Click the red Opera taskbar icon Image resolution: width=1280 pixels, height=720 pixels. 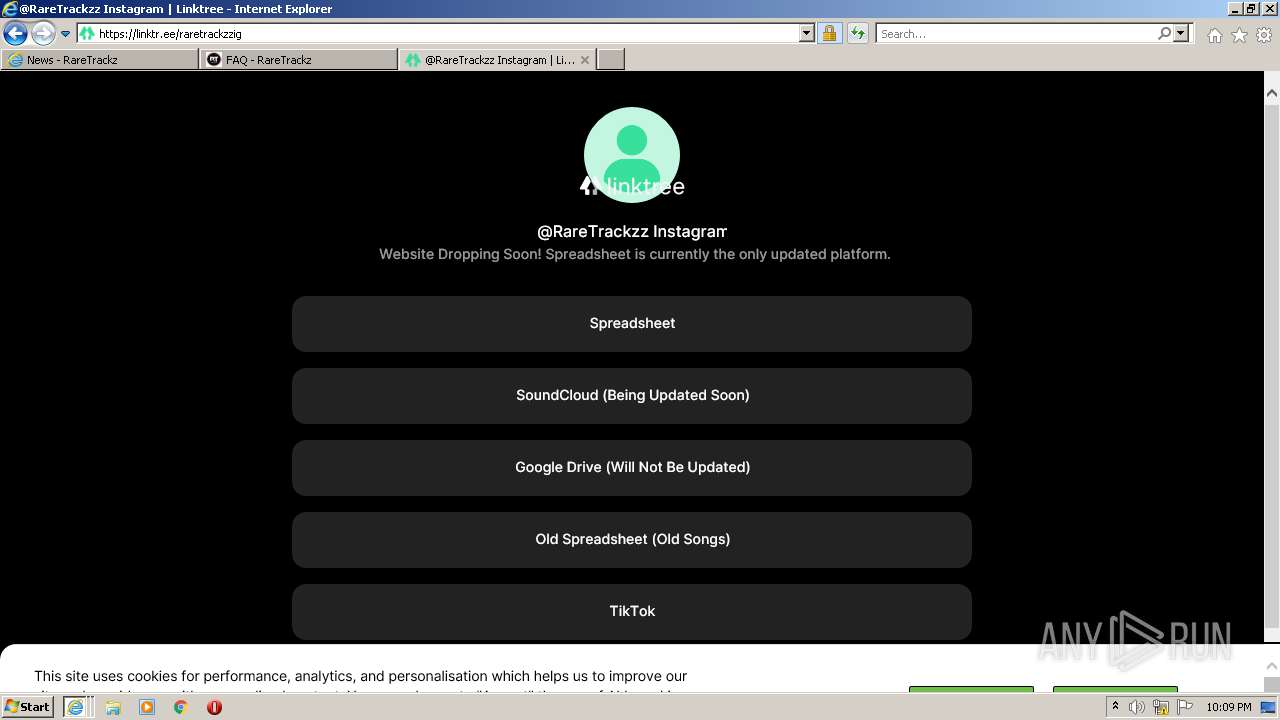point(214,707)
